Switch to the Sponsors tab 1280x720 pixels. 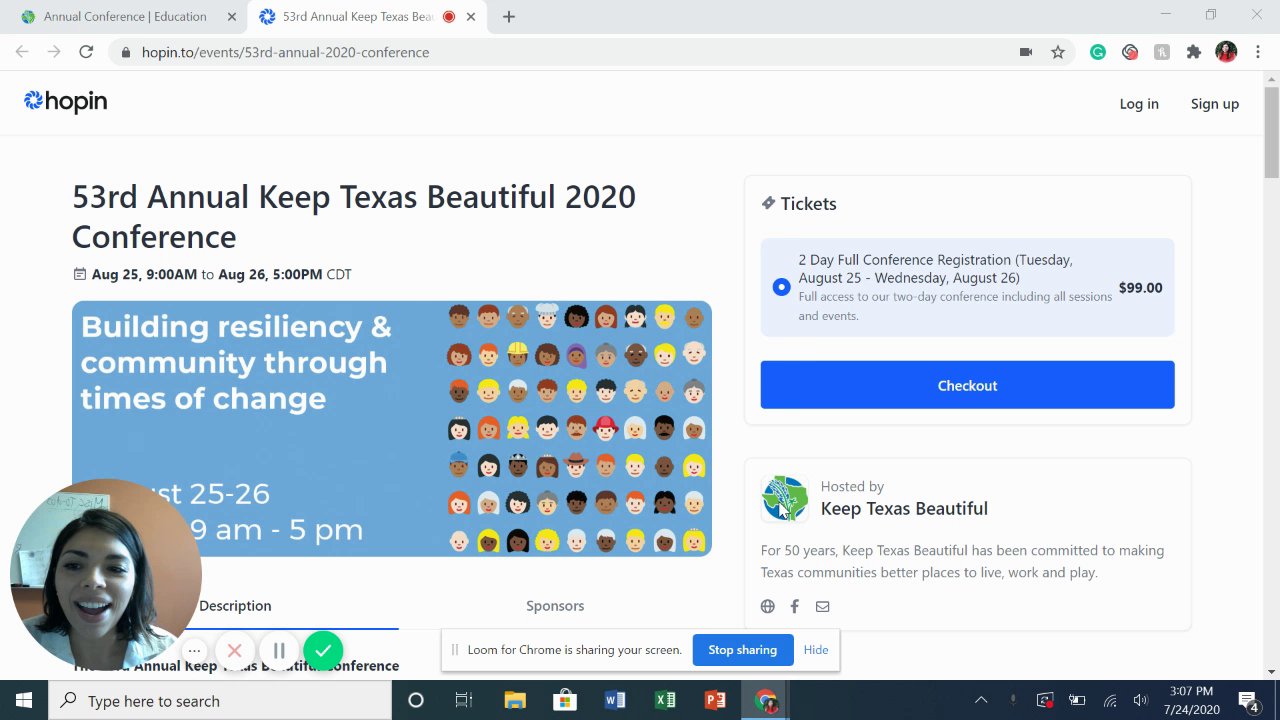tap(555, 606)
